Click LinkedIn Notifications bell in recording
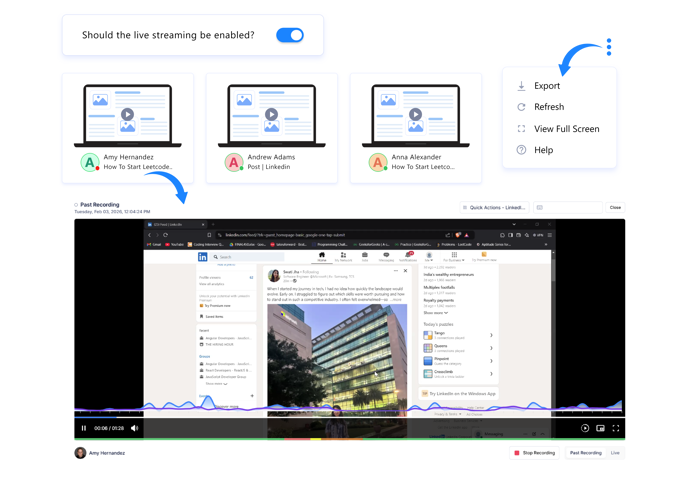This screenshot has width=700, height=488. [408, 257]
